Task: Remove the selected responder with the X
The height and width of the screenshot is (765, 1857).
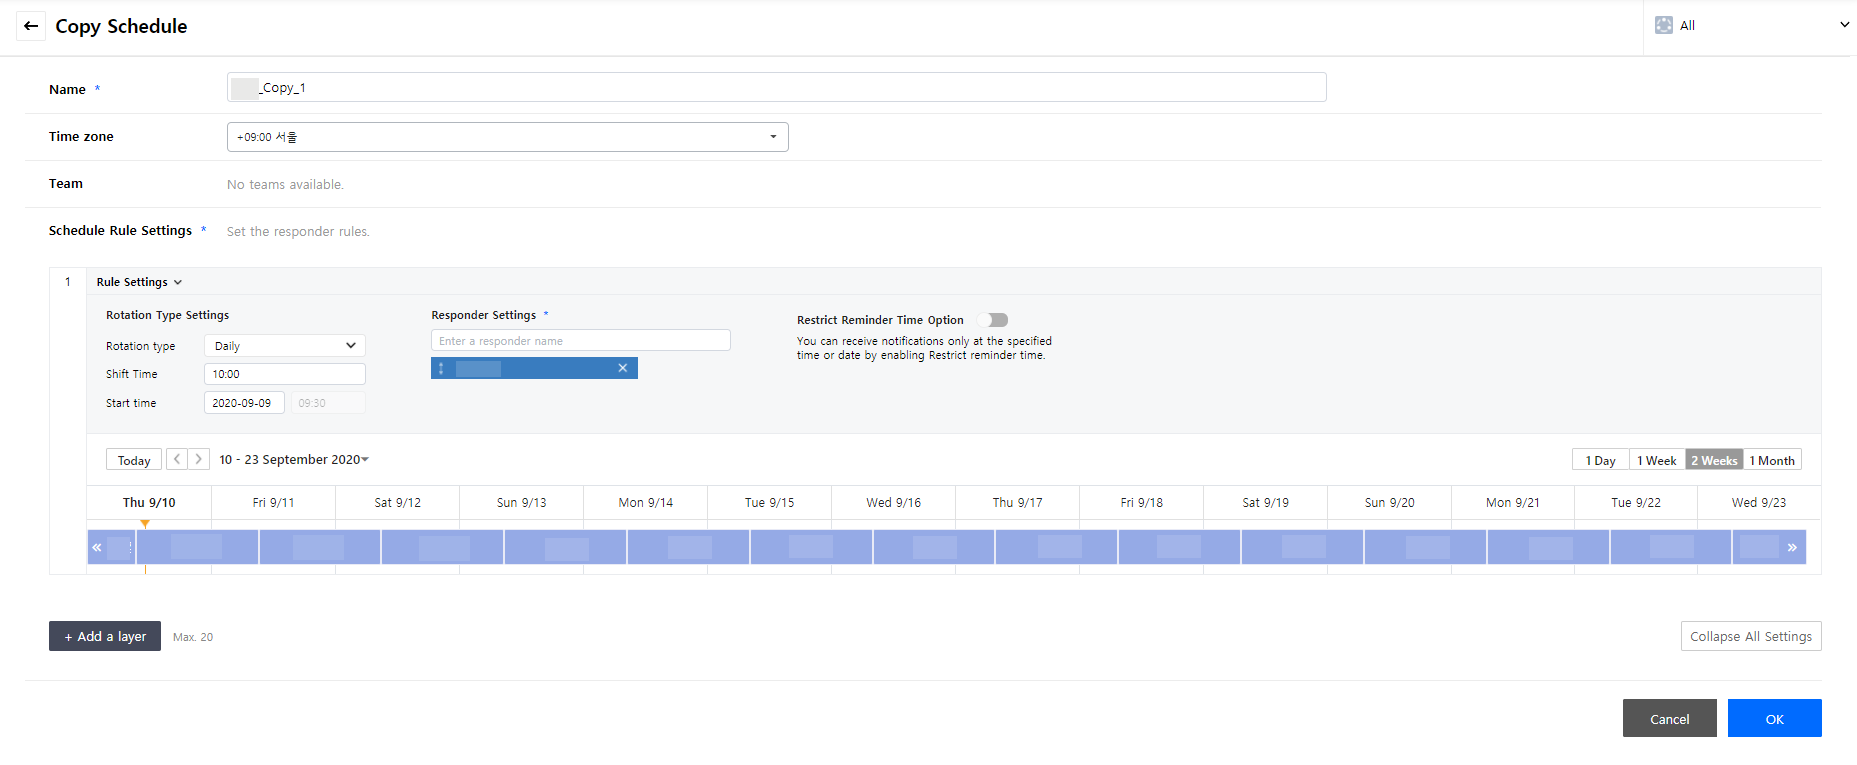Action: coord(622,368)
